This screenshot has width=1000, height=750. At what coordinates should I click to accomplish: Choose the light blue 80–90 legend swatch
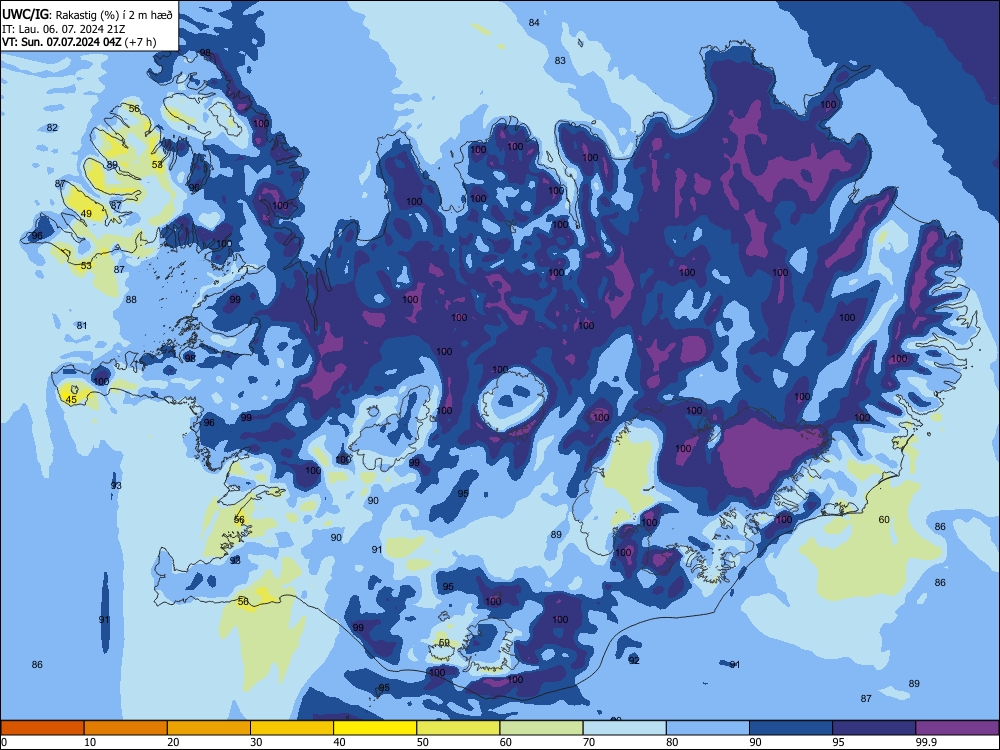coord(708,728)
